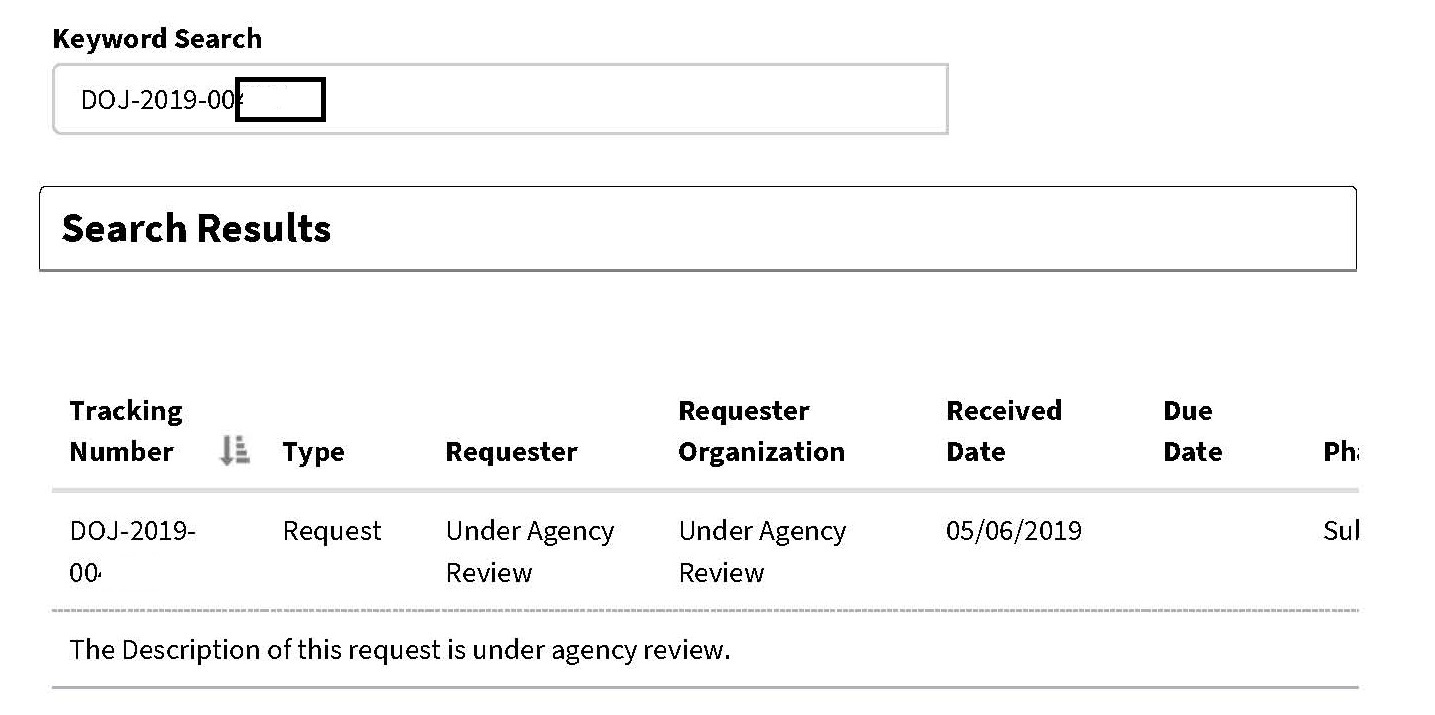This screenshot has width=1435, height=715.
Task: Sort results by Received Date header
Action: 1003,431
